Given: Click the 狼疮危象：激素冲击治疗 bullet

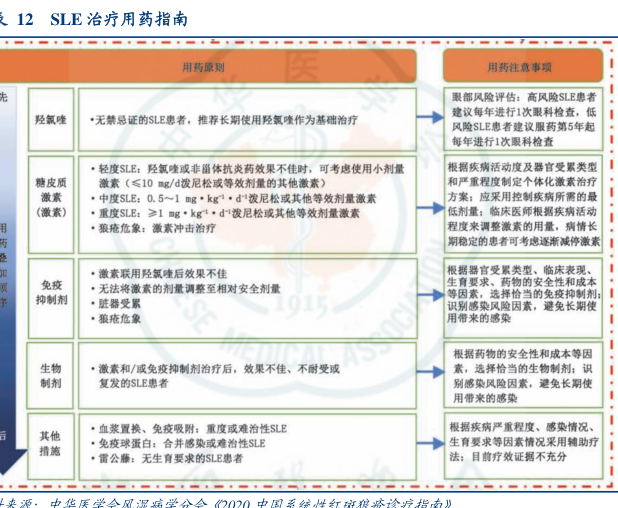Looking at the screenshot, I should tap(160, 228).
